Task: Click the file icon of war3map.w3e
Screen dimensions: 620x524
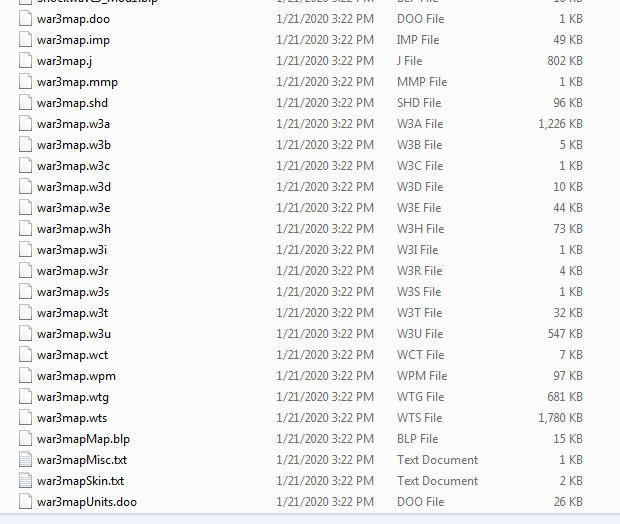Action: (25, 208)
